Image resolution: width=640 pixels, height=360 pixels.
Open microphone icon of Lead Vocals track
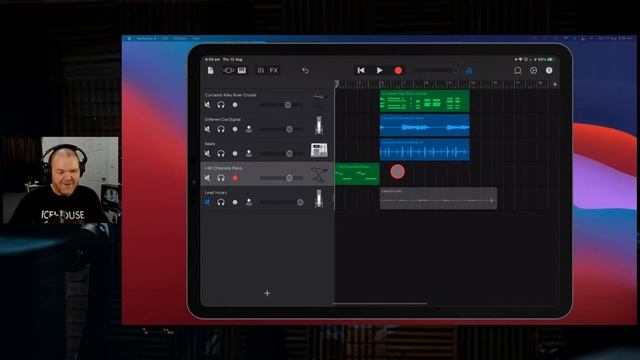click(319, 198)
